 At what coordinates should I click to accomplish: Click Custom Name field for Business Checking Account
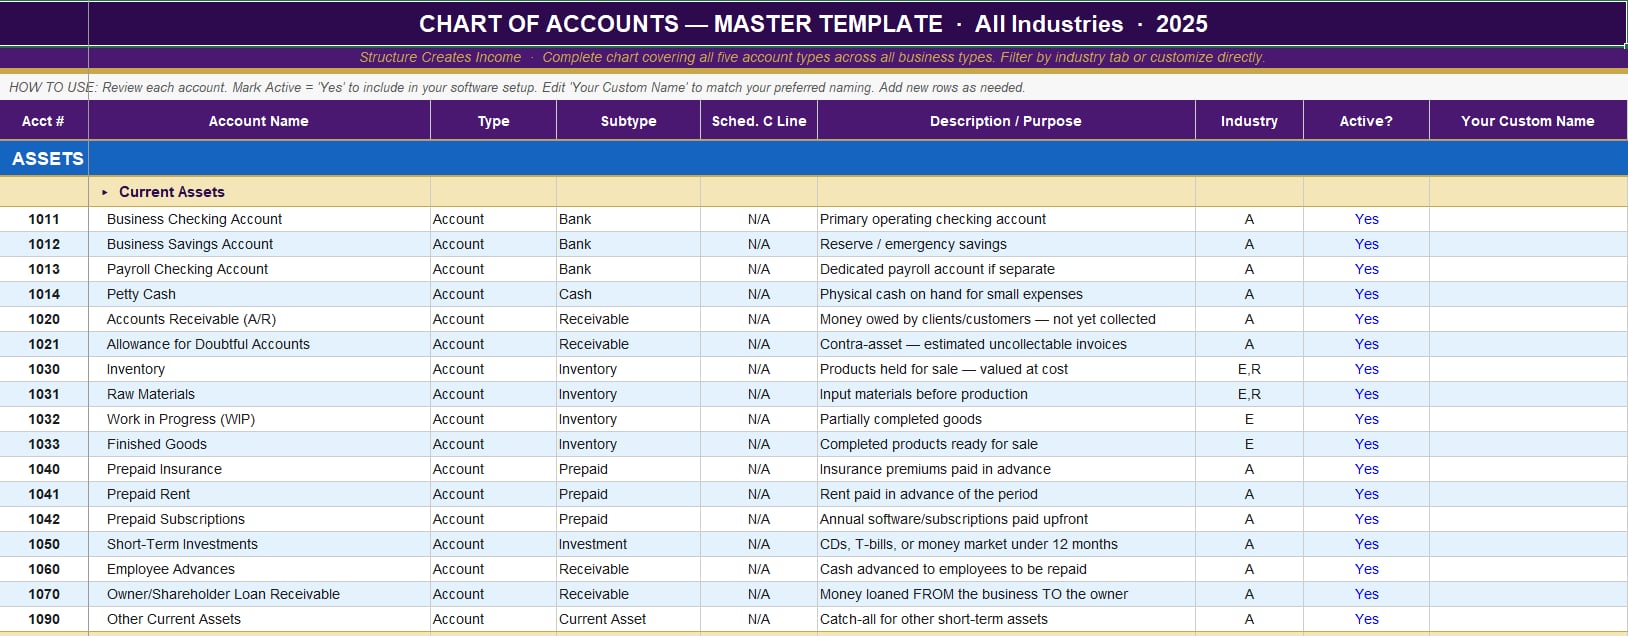1528,219
